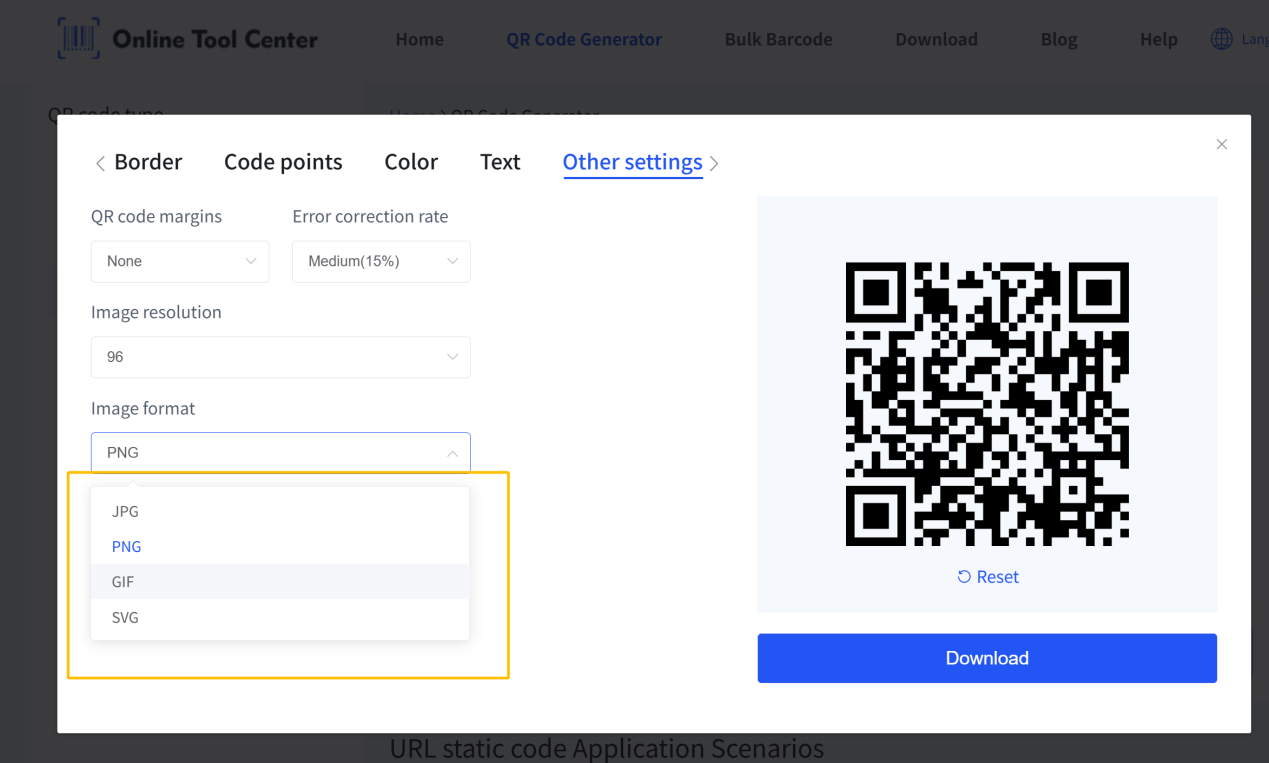Viewport: 1269px width, 763px height.
Task: Switch to the Color tab
Action: pos(411,162)
